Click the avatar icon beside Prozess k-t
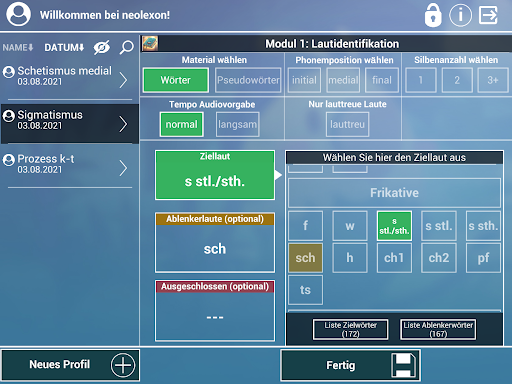 pos(9,160)
